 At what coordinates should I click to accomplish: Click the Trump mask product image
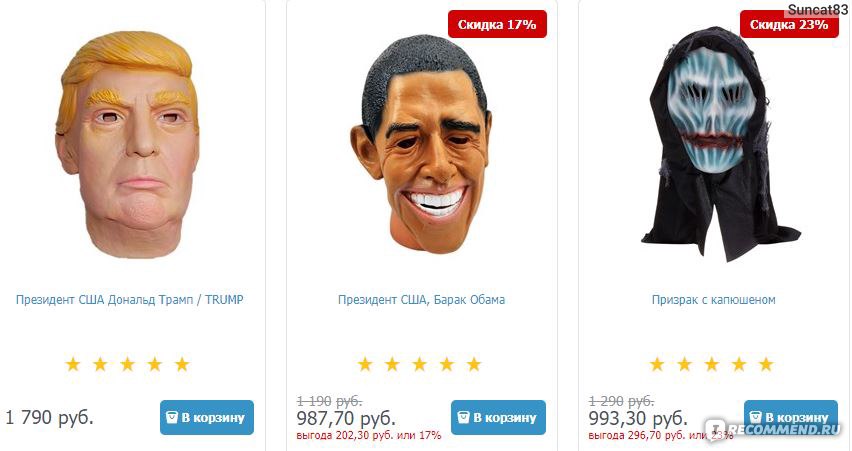[128, 144]
